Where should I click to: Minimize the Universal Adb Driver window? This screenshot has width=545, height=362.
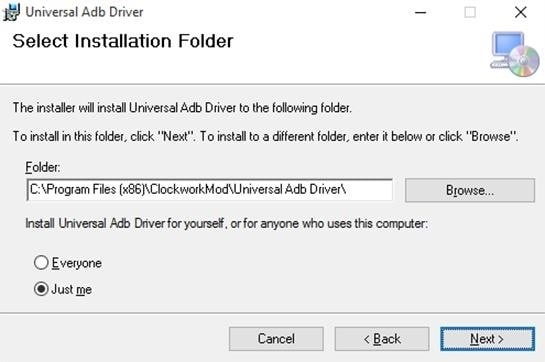point(421,13)
